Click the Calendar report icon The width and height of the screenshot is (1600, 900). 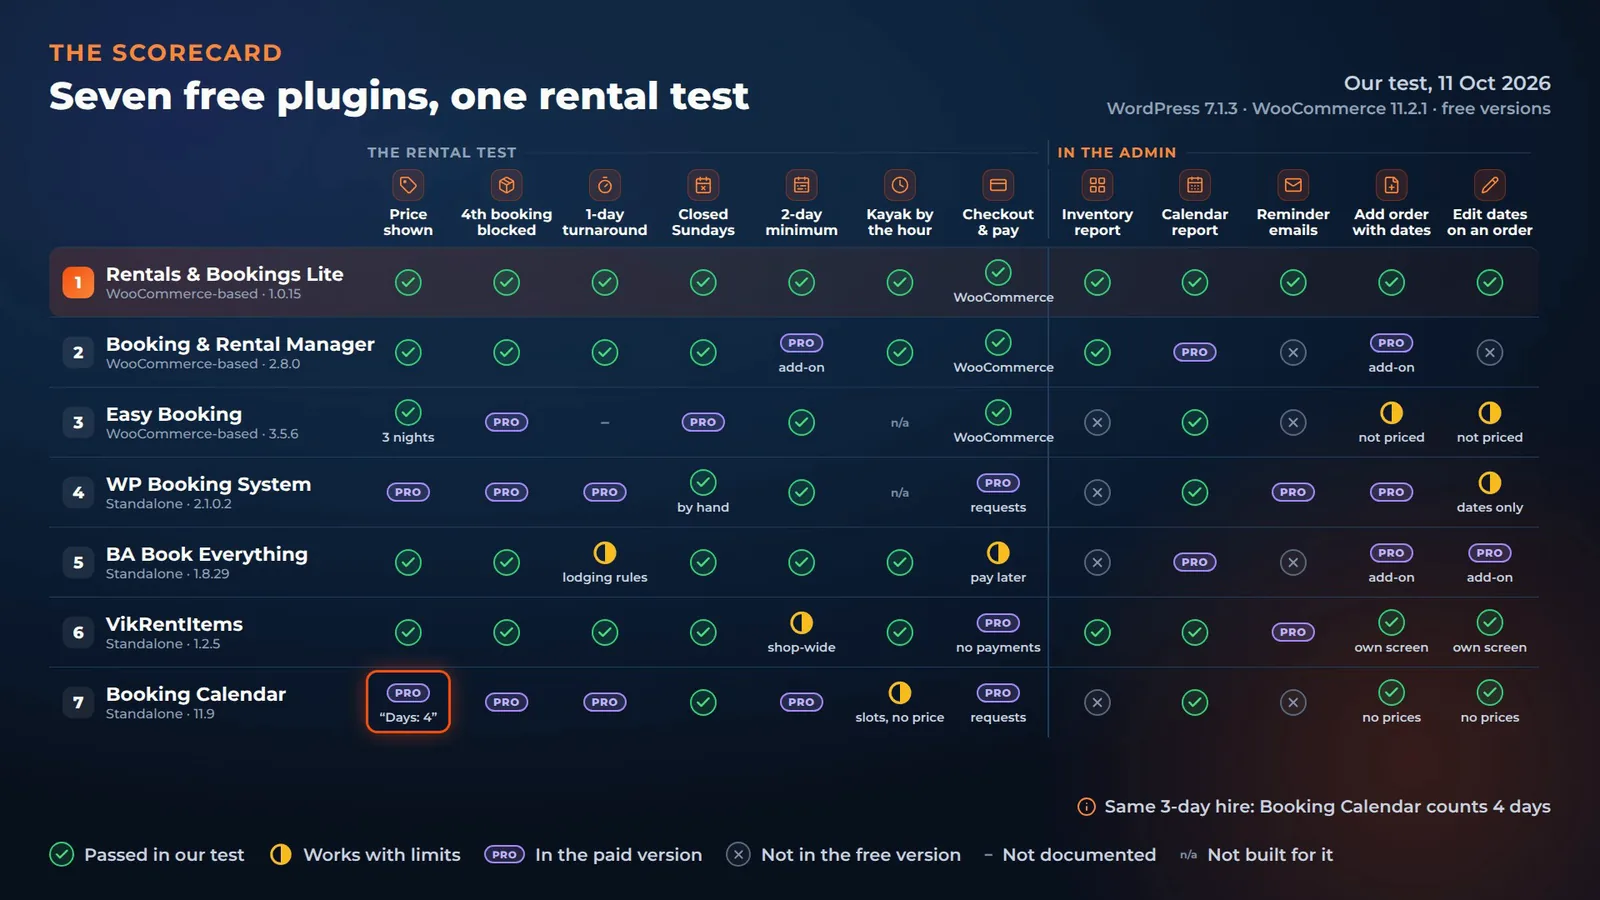tap(1195, 185)
